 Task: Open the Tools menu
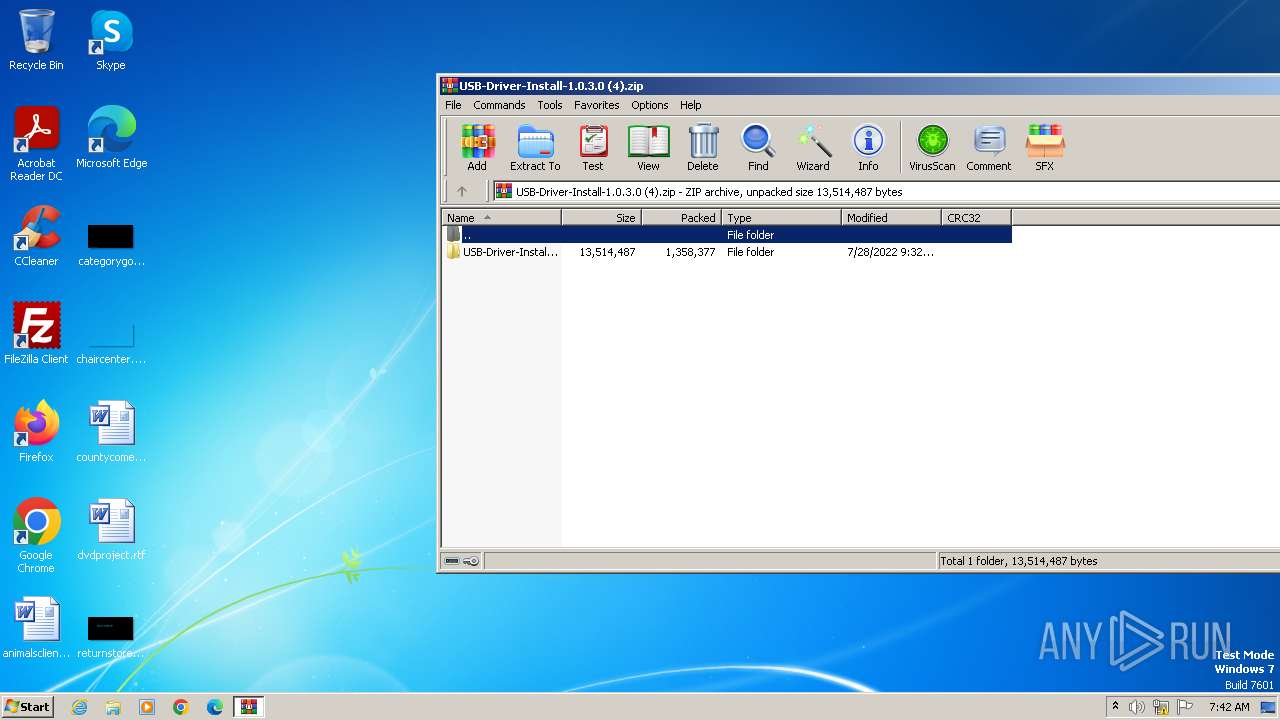coord(550,105)
